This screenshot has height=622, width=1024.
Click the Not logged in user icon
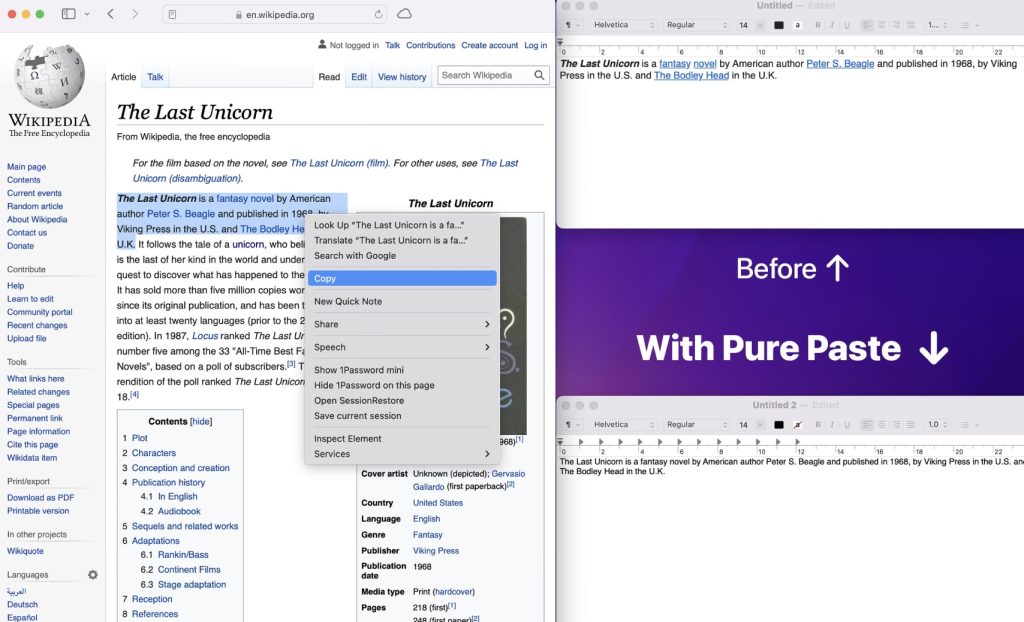pos(322,44)
